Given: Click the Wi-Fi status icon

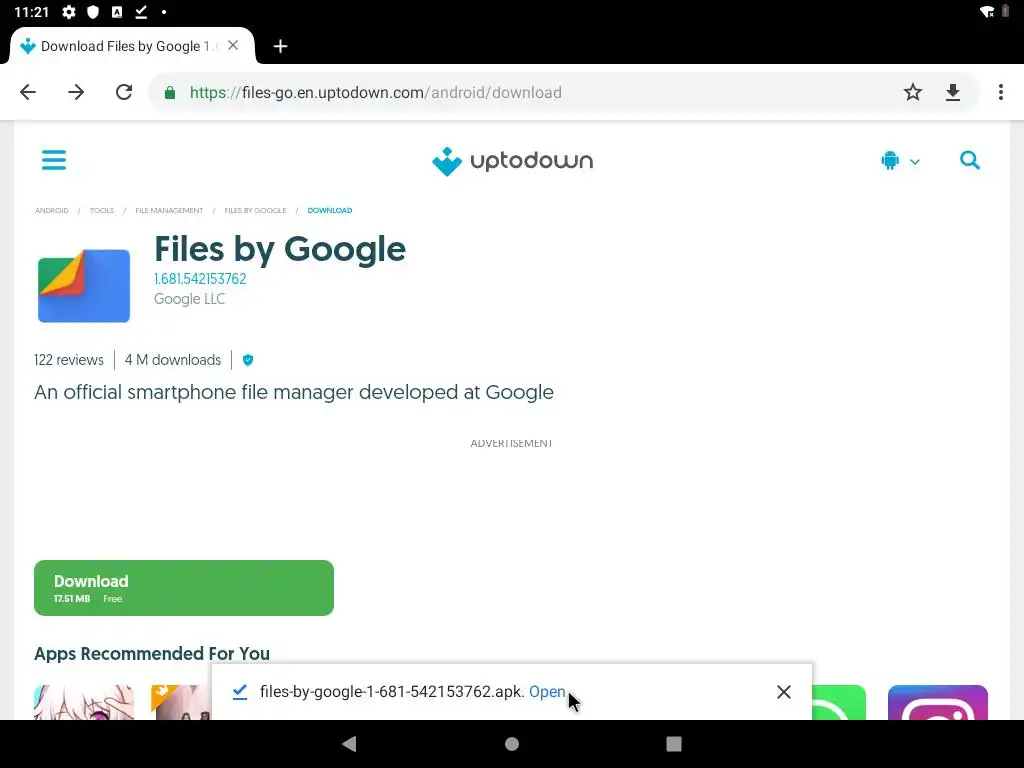Looking at the screenshot, I should coord(987,12).
